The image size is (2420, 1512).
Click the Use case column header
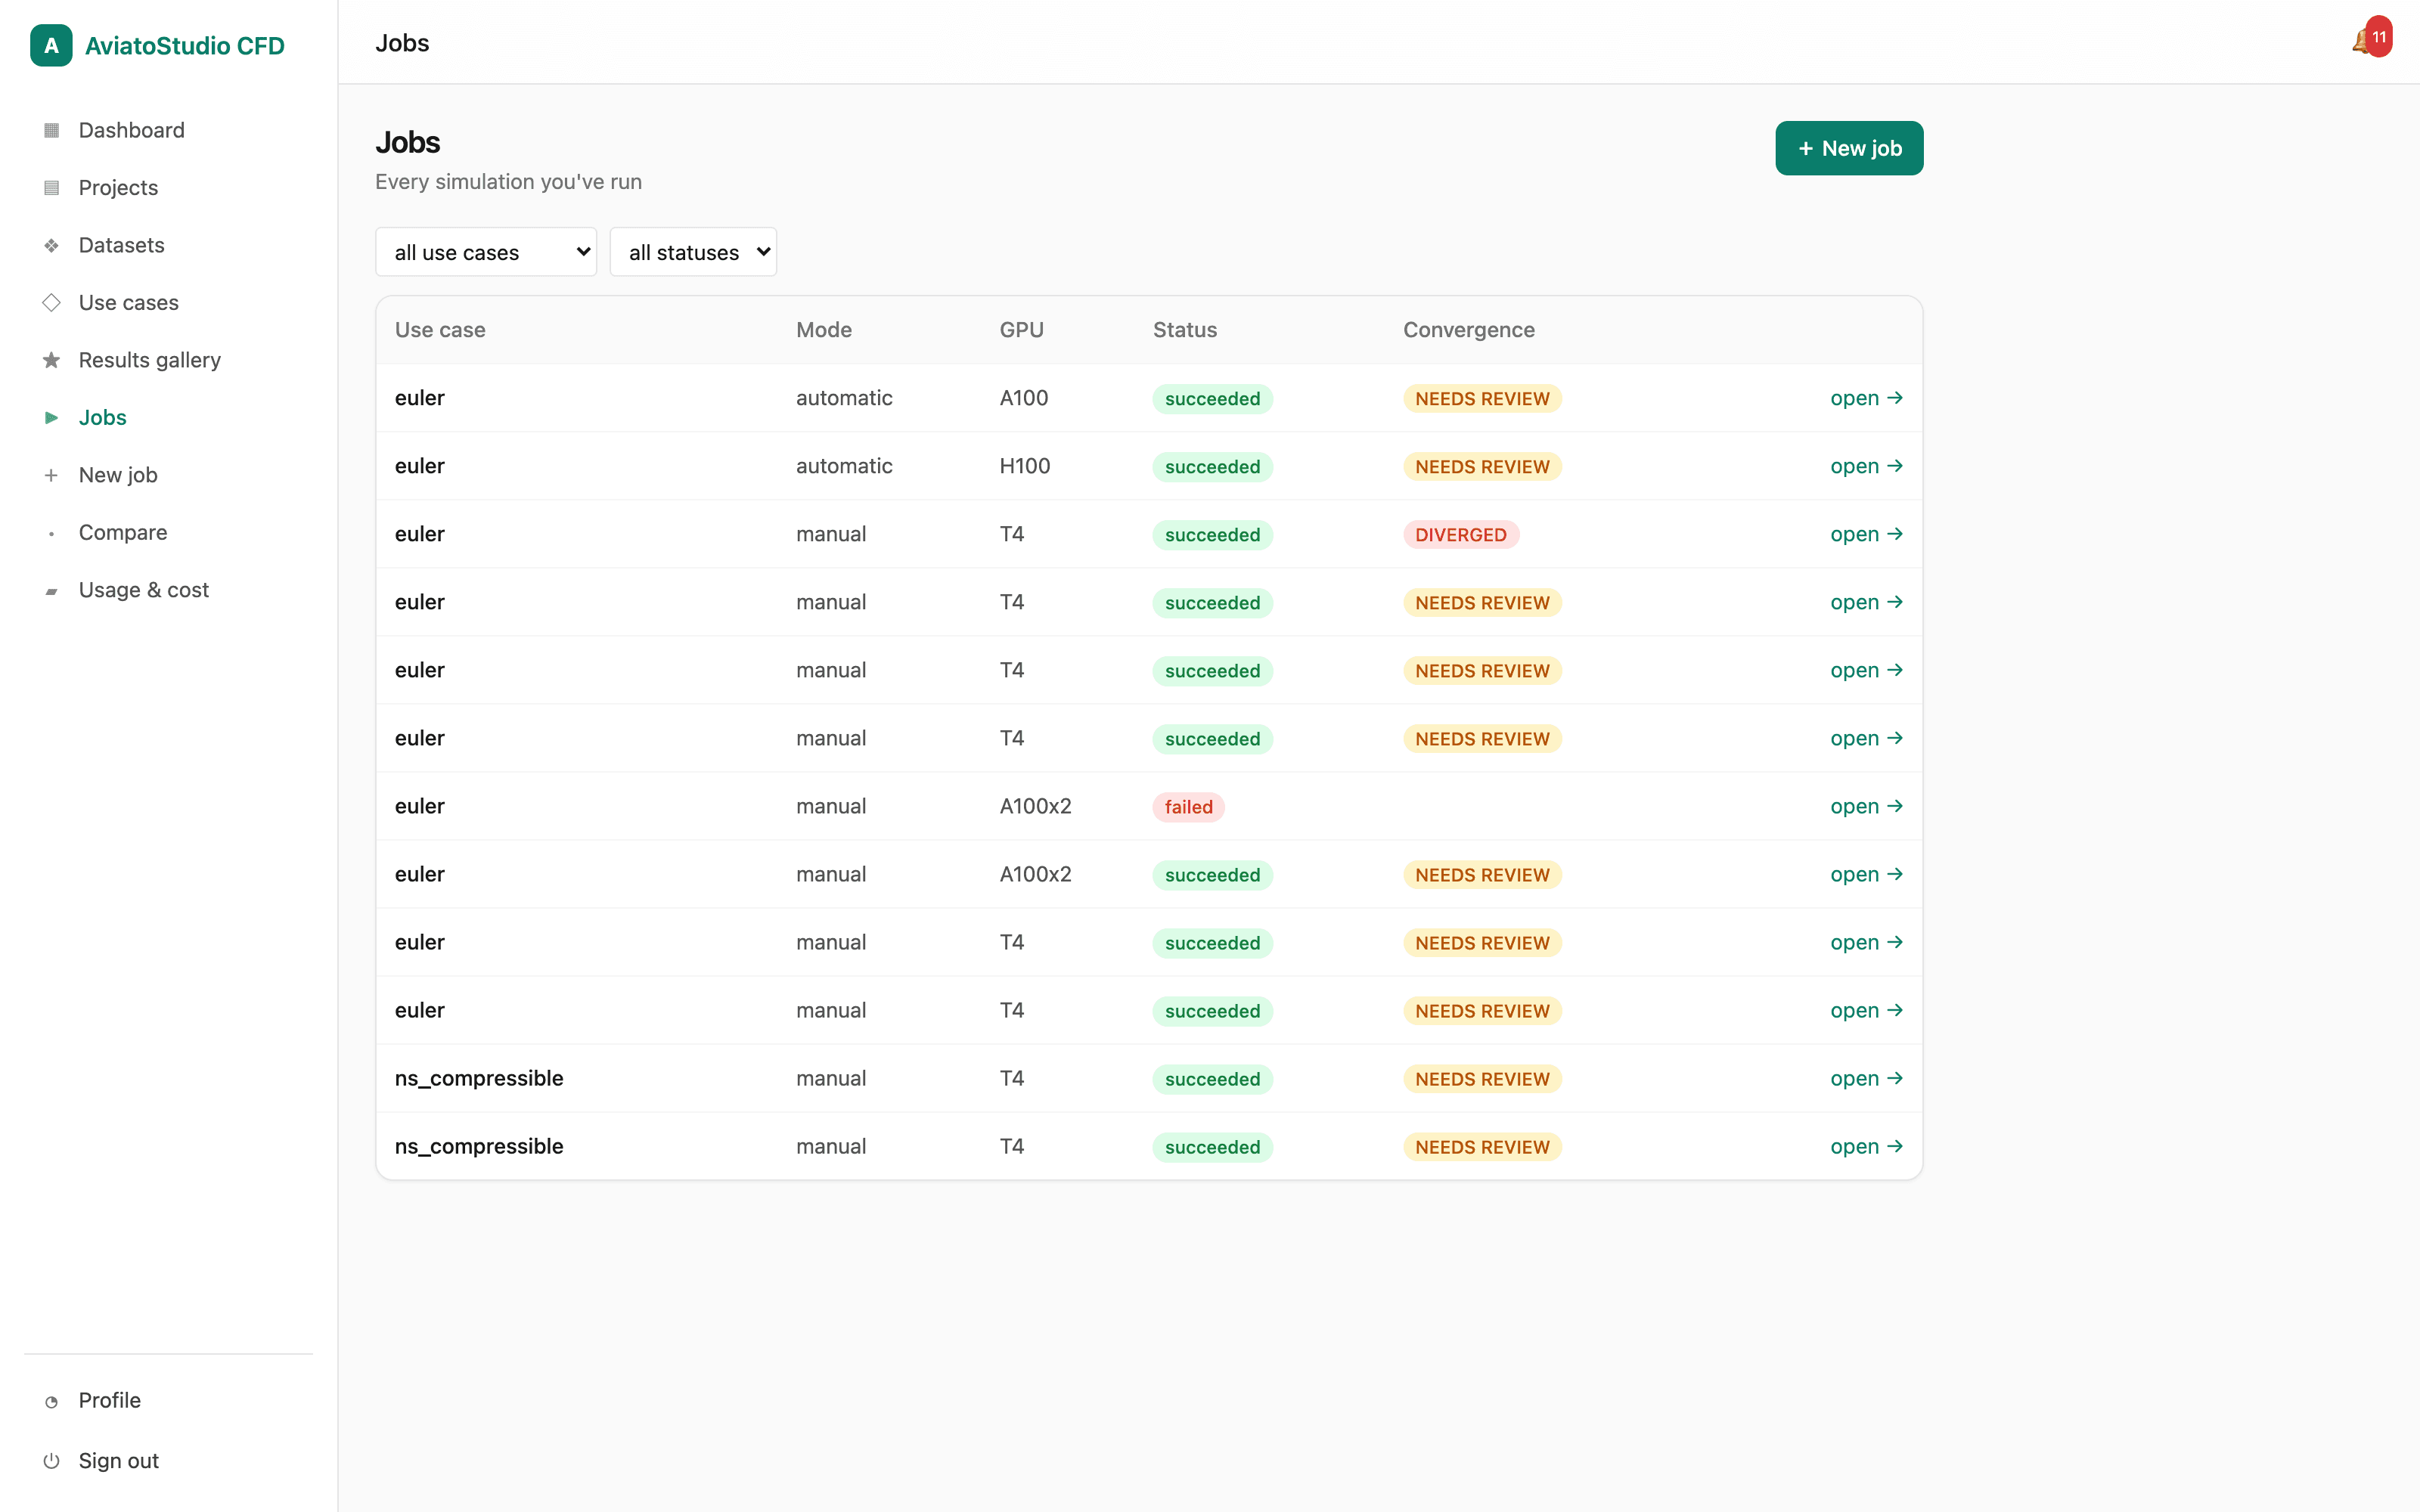coord(440,330)
